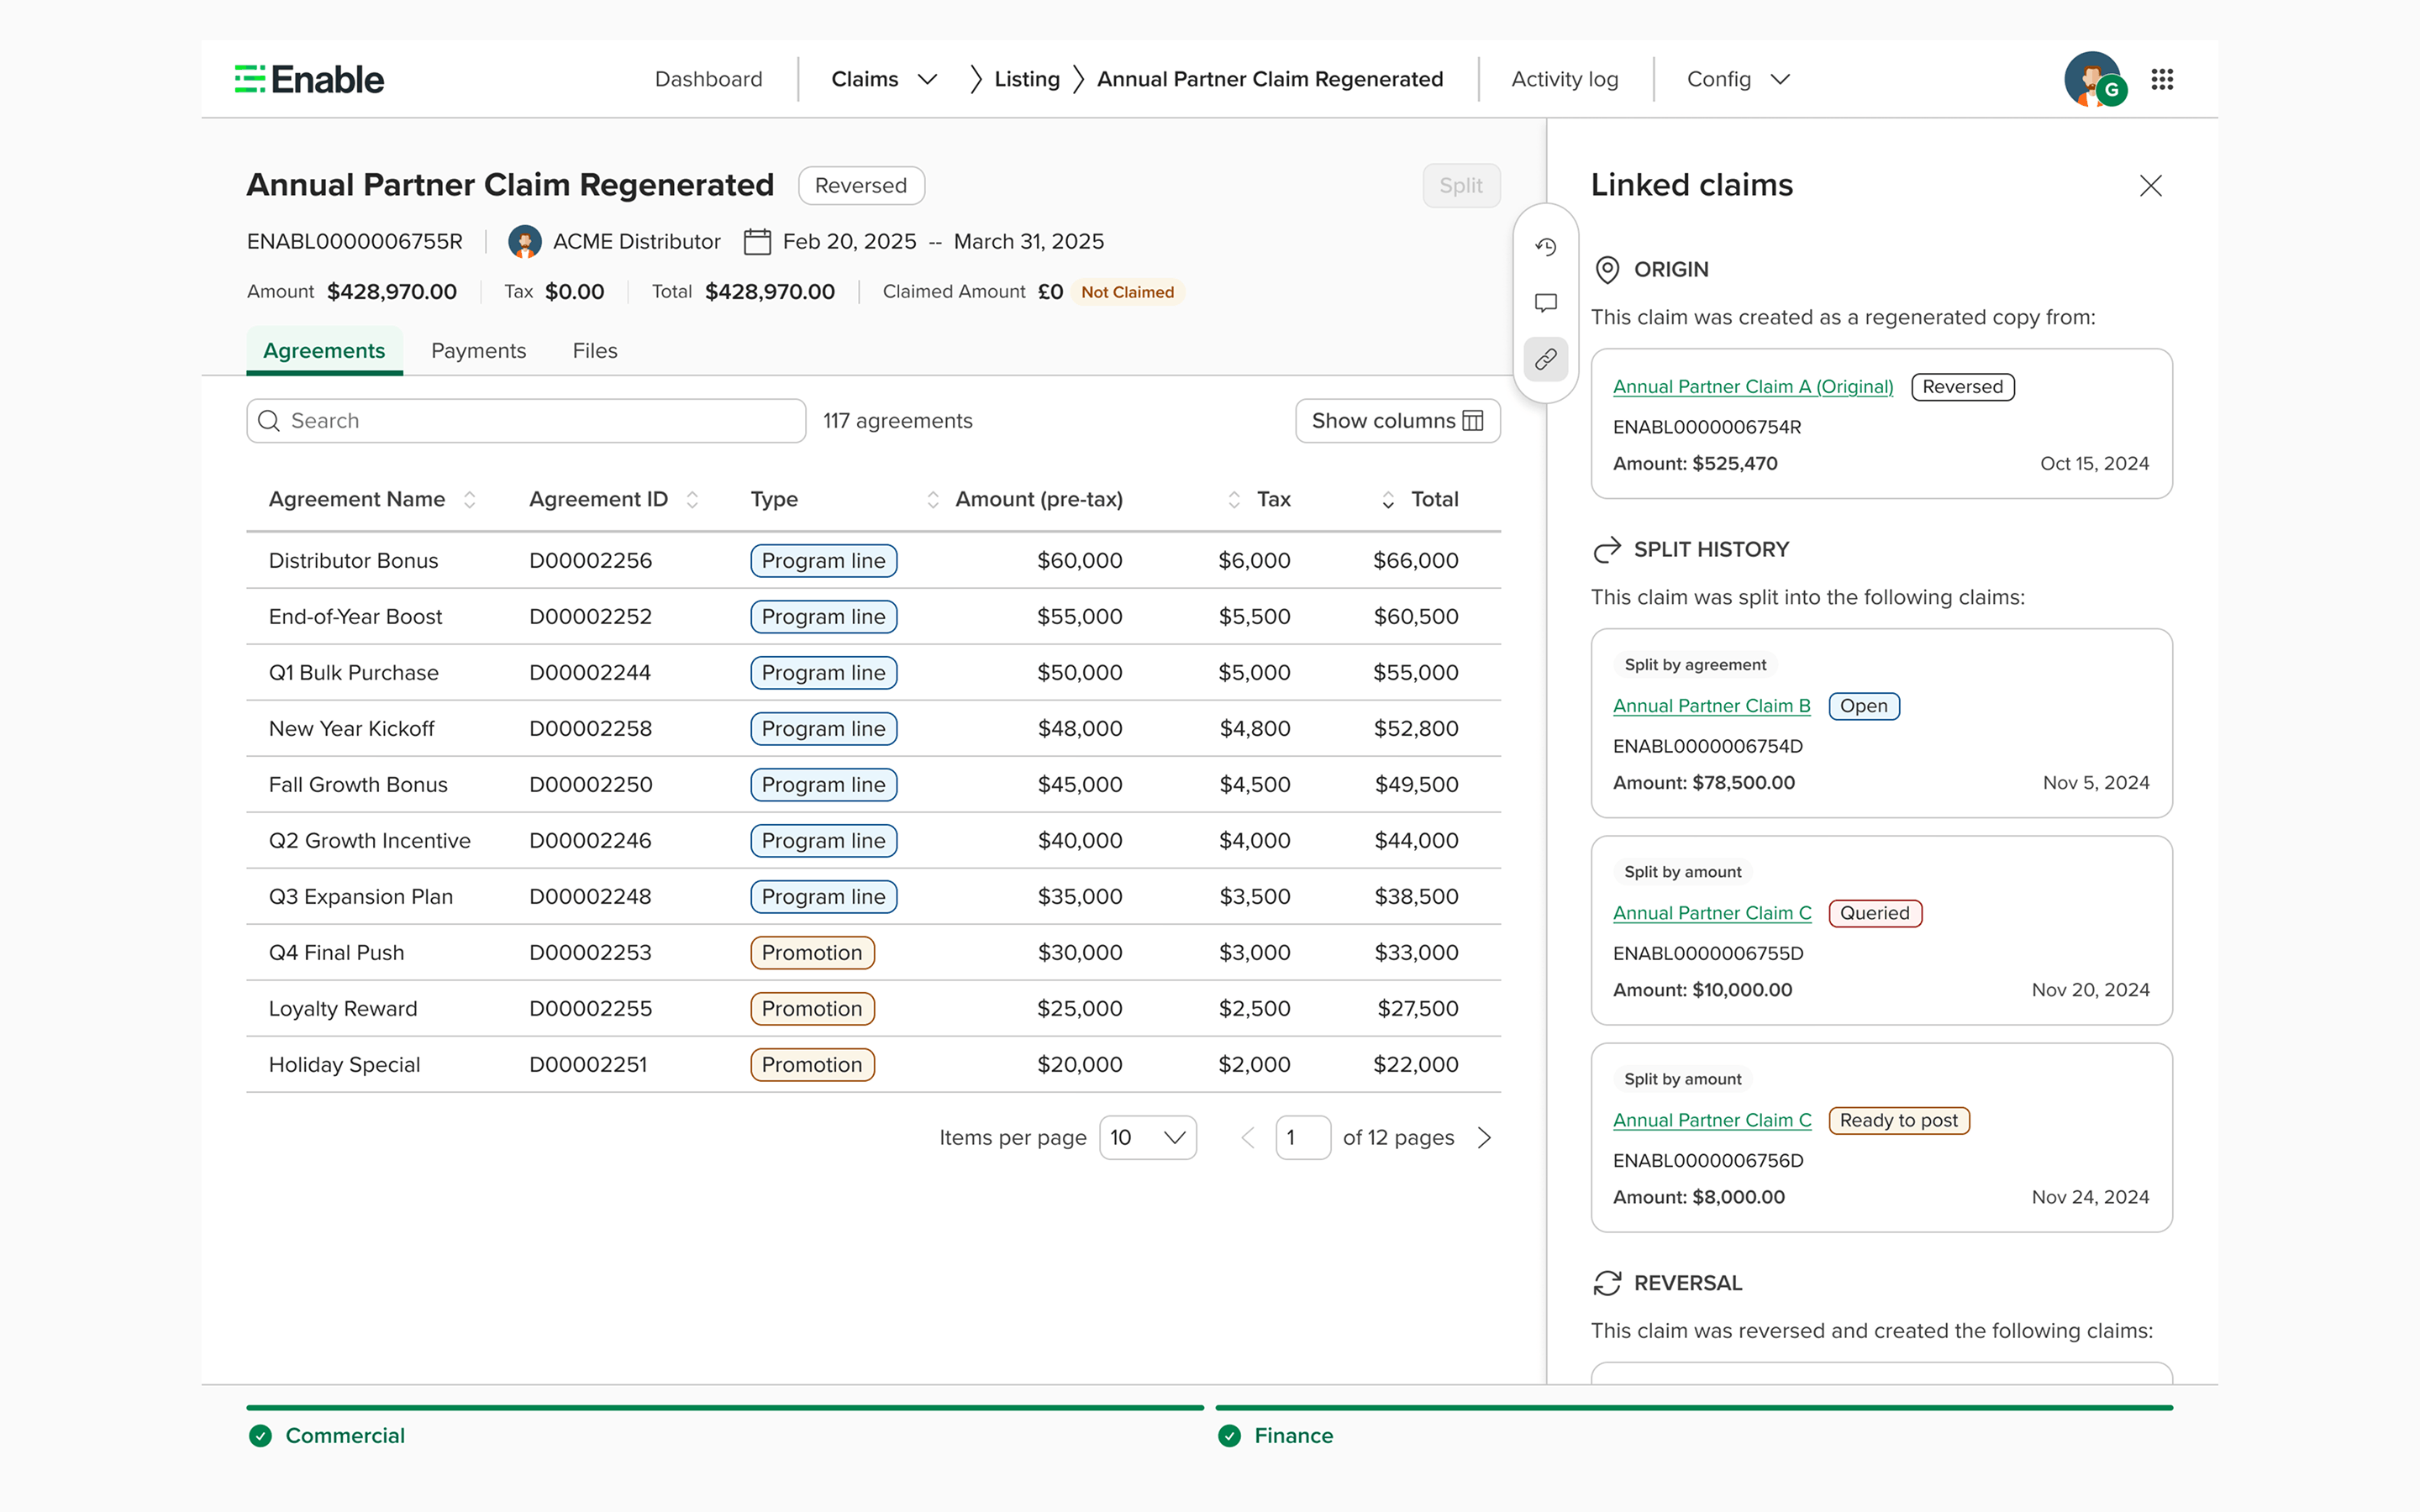Click the calendar icon next to claim dates
Screen dimensions: 2420x1512
(756, 241)
